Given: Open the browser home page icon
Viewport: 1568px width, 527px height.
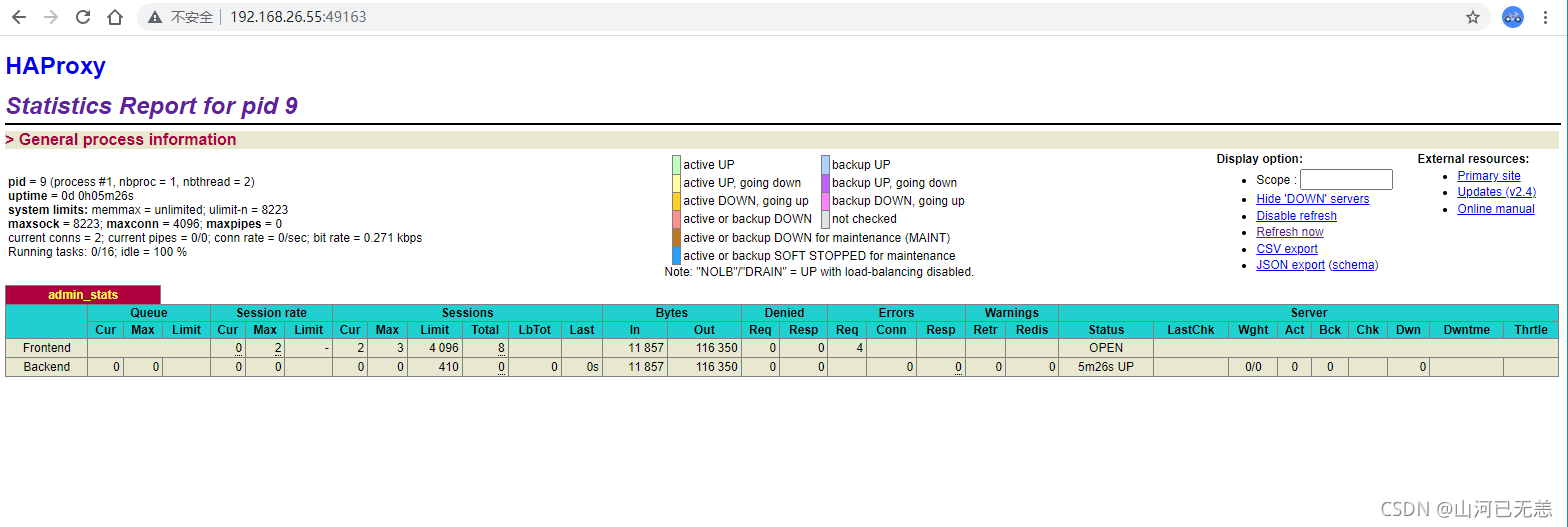Looking at the screenshot, I should (115, 17).
